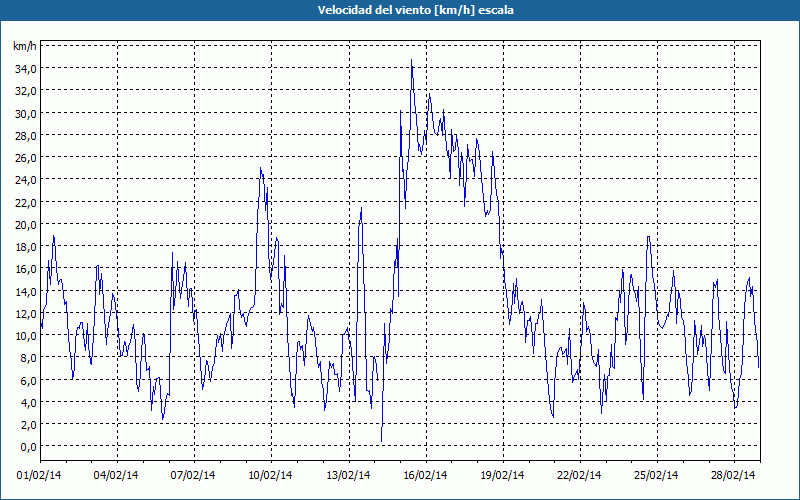Select the 16,0 y-axis value
This screenshot has height=500, width=800.
[x=24, y=268]
